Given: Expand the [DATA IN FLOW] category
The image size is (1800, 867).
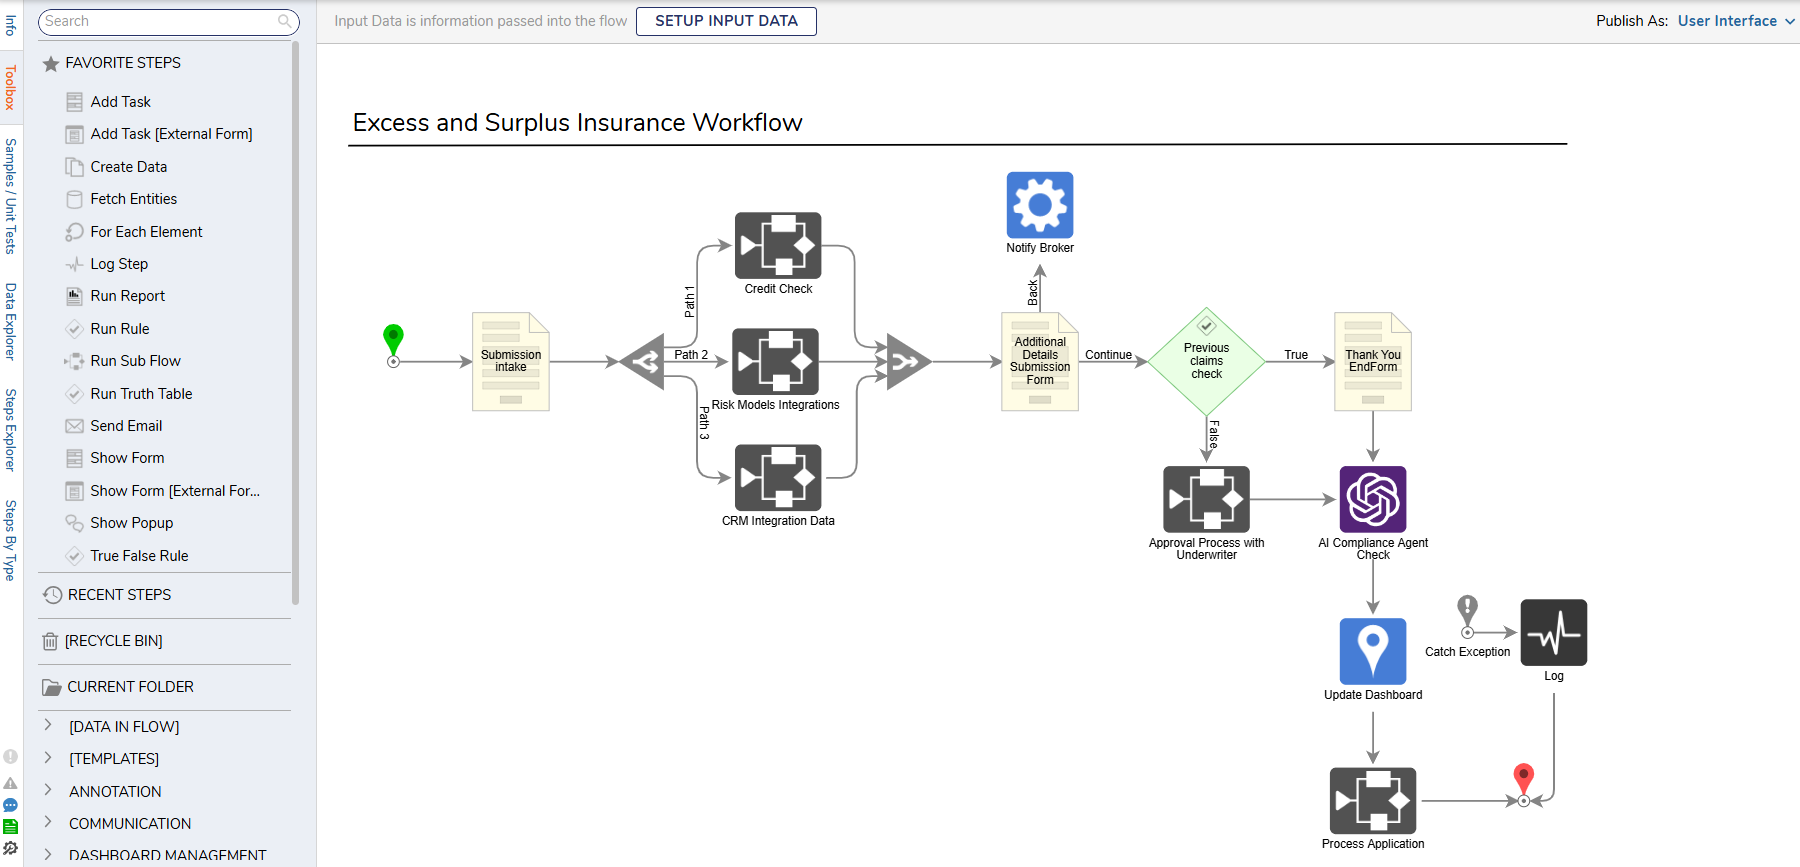Looking at the screenshot, I should [x=48, y=725].
